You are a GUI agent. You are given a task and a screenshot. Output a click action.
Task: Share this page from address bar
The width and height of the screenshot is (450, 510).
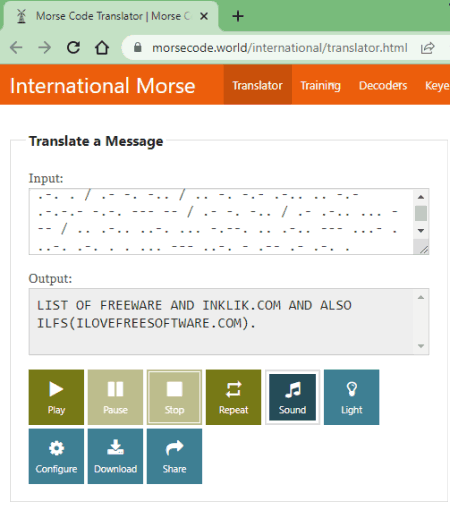pos(427,48)
